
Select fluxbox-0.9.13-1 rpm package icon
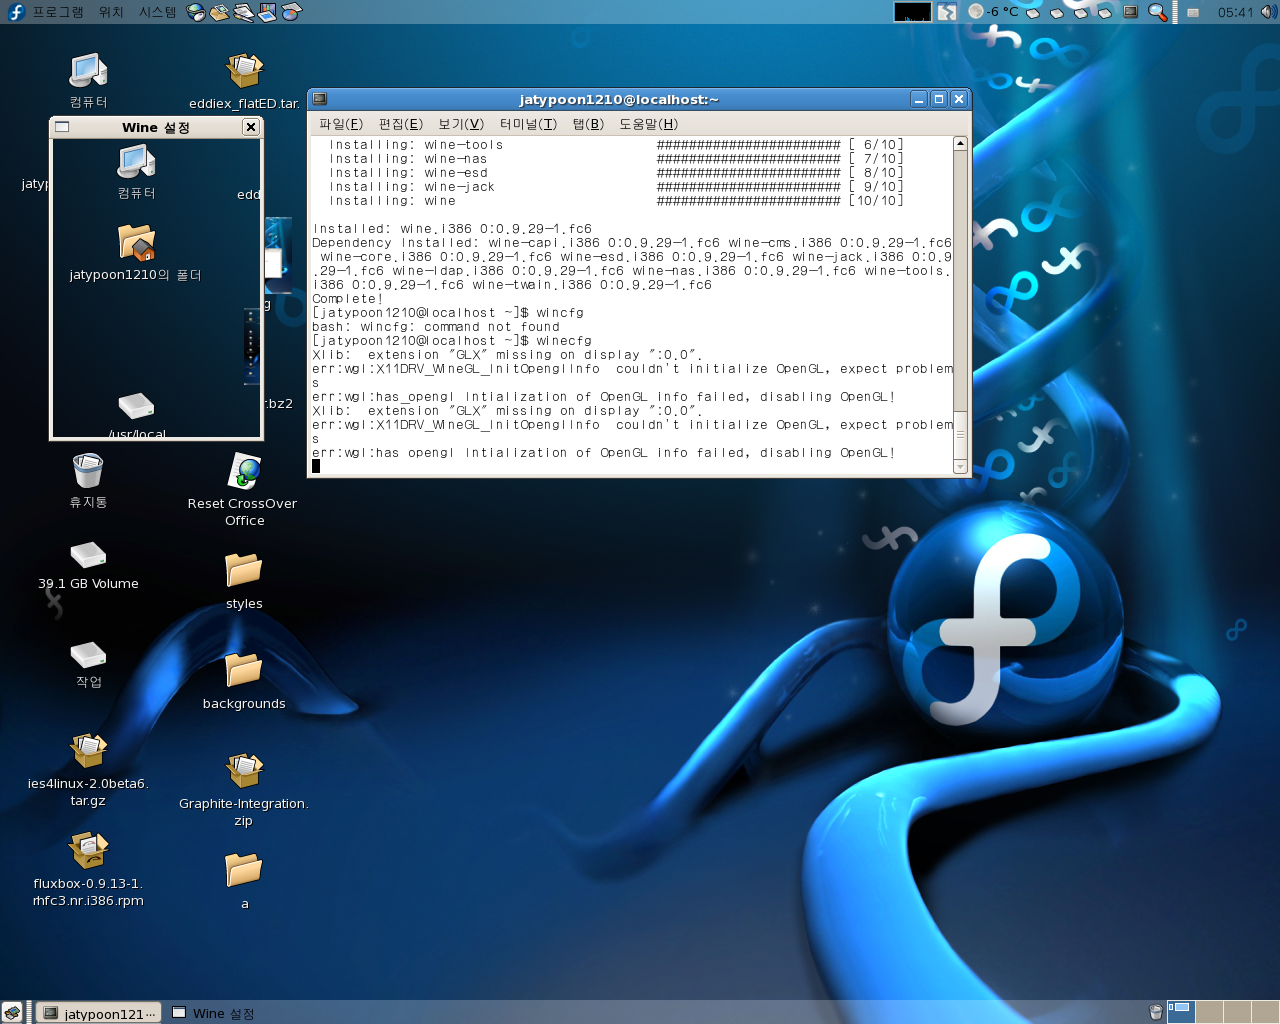[88, 870]
